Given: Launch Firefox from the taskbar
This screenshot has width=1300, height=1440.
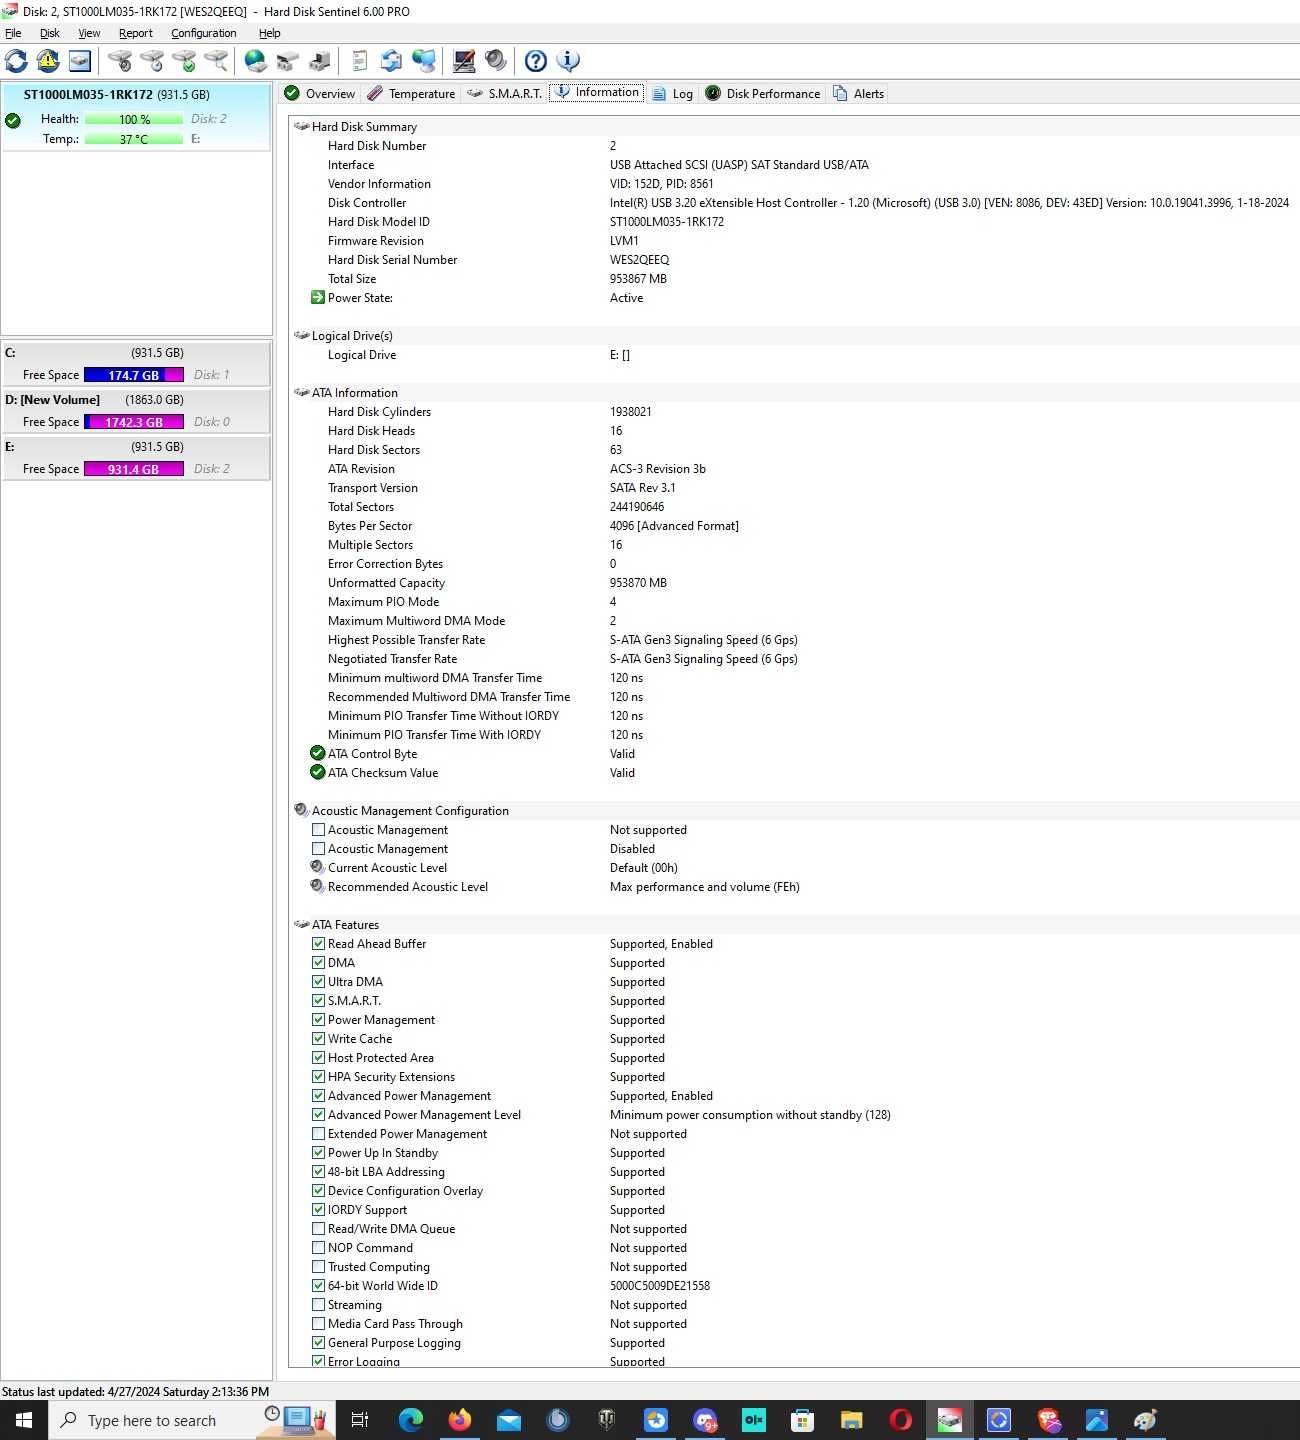Looking at the screenshot, I should [460, 1419].
